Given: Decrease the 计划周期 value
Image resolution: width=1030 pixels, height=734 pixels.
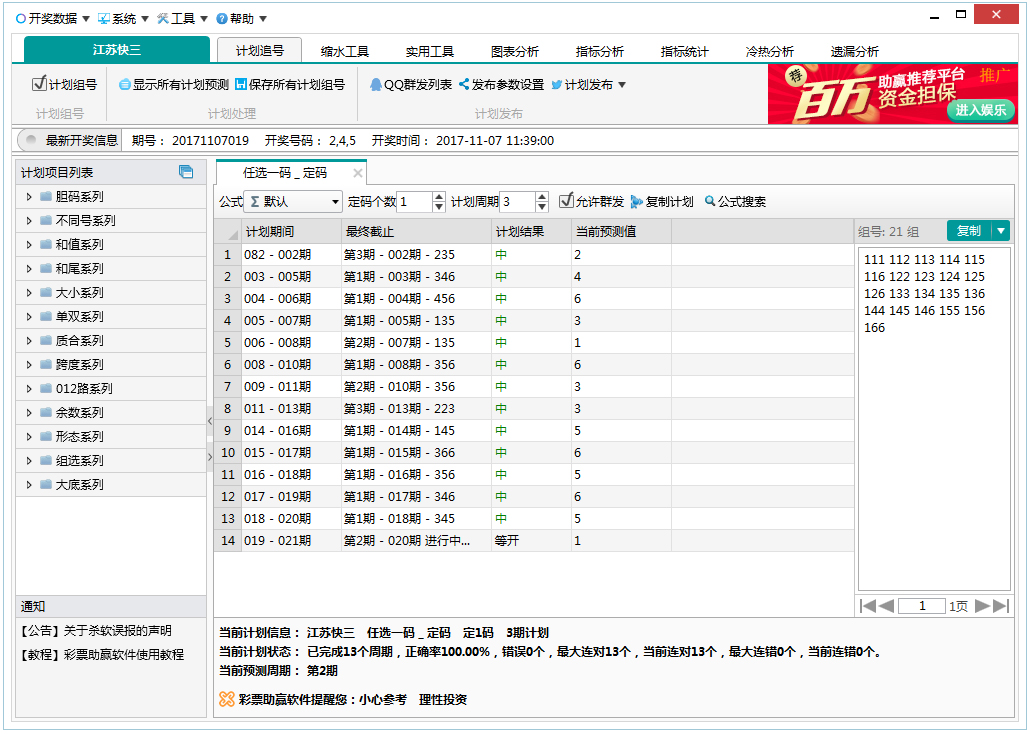Looking at the screenshot, I should 541,207.
